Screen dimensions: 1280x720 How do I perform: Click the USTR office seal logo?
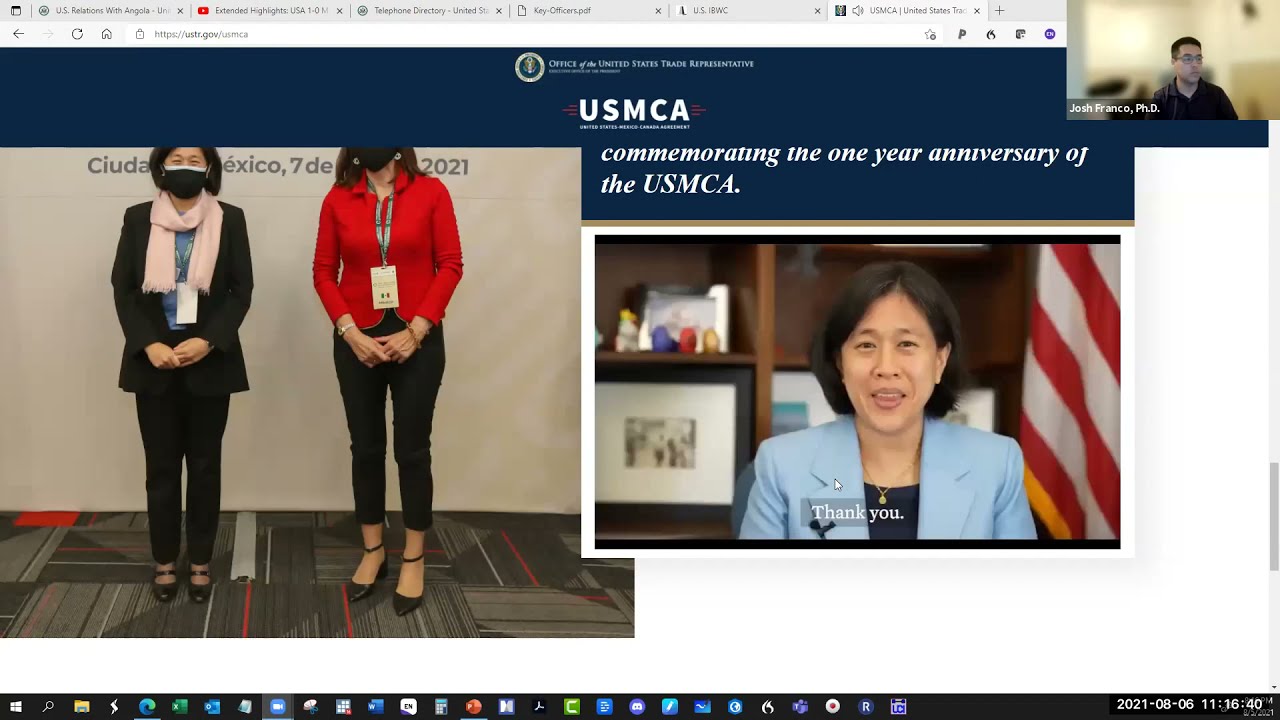click(x=529, y=66)
